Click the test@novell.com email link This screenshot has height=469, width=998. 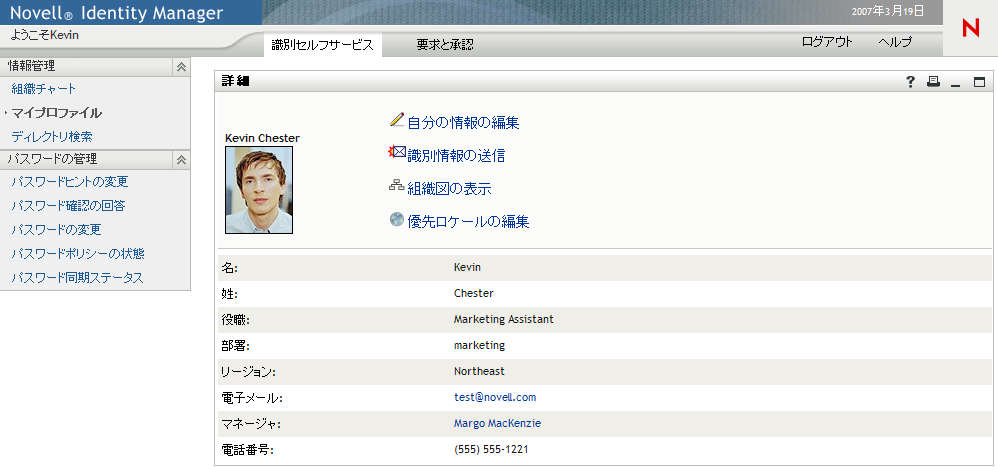(x=495, y=397)
